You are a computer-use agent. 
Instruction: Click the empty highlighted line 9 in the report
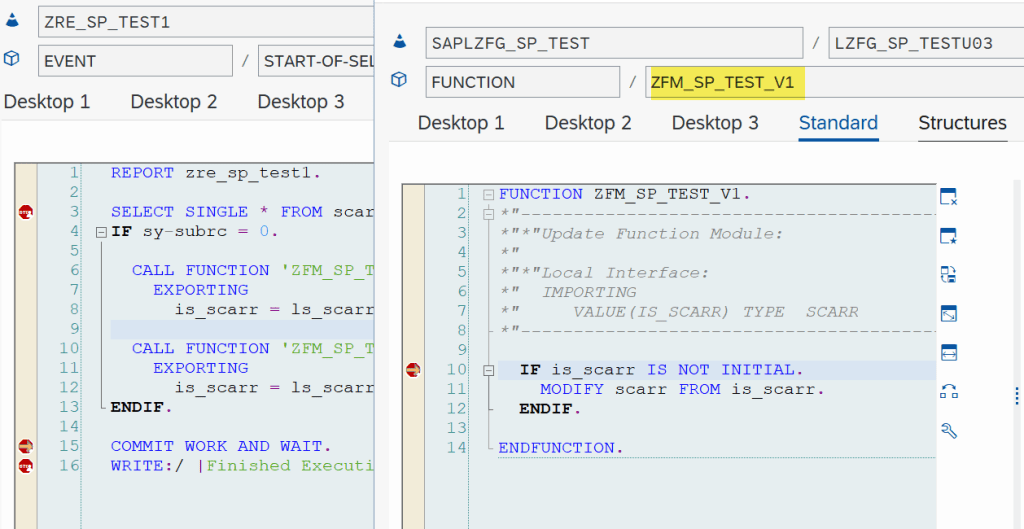click(242, 329)
